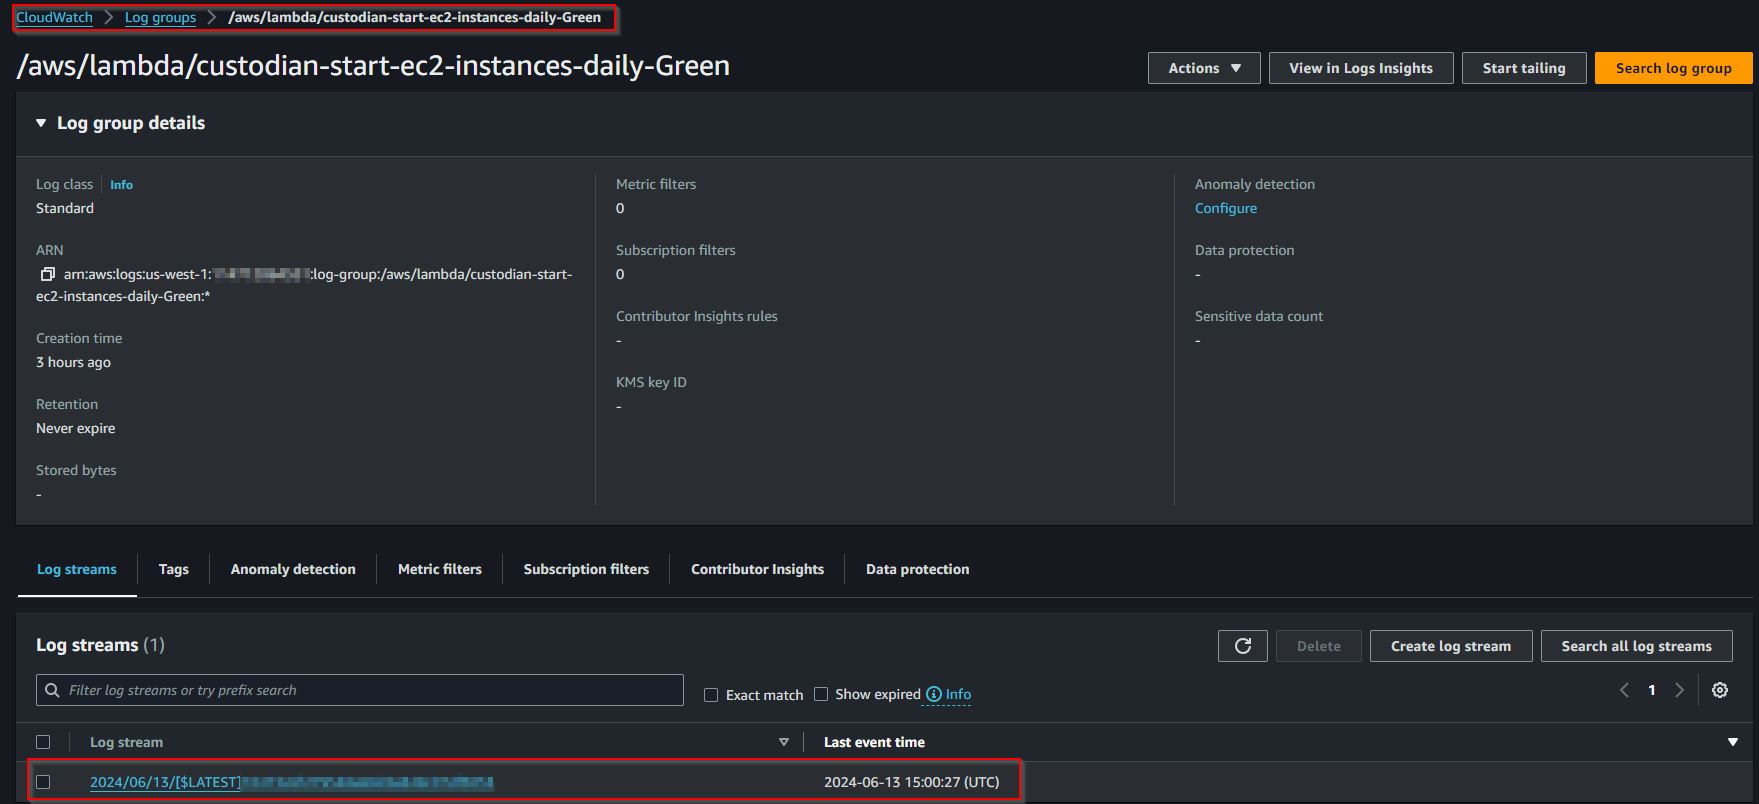Click page number 1 in pagination
The image size is (1759, 804).
coord(1652,690)
